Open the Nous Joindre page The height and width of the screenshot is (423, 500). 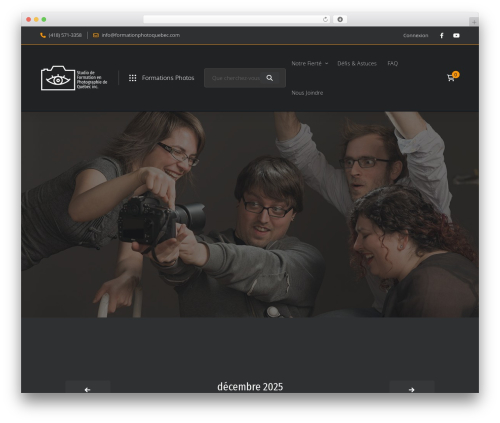307,93
